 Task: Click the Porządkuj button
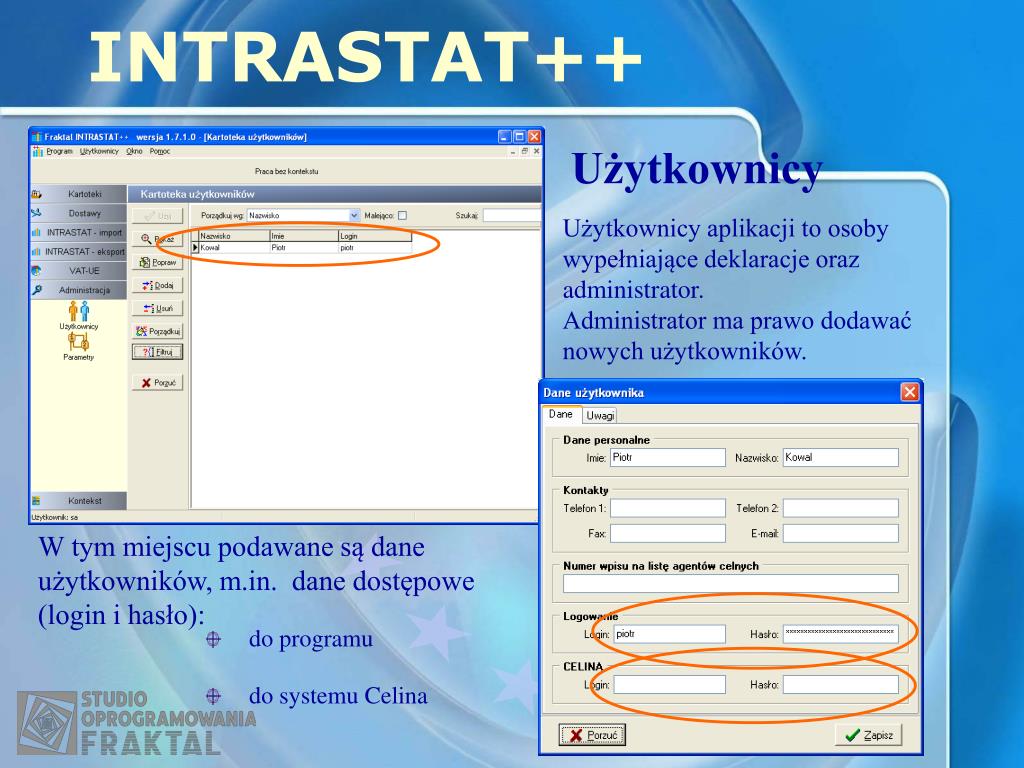pyautogui.click(x=157, y=331)
